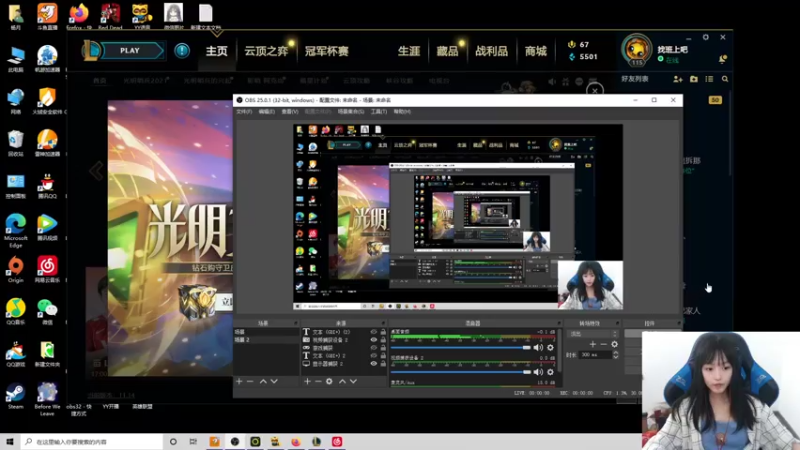The image size is (800, 450).
Task: Mute 视频捕获设备 2 audio speaker icon
Action: click(538, 372)
